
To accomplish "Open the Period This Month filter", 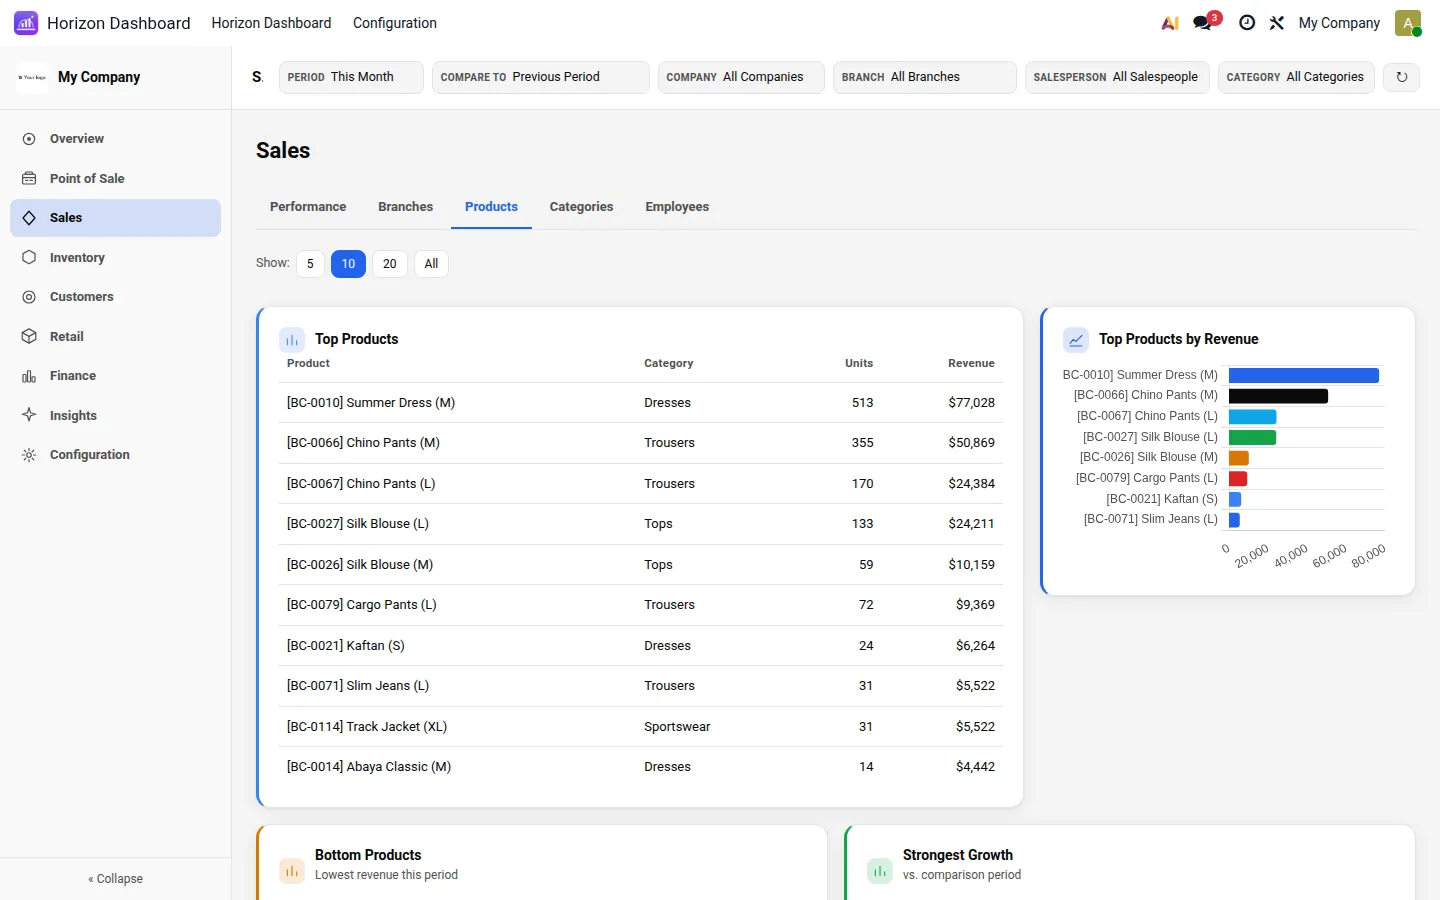I will (351, 77).
